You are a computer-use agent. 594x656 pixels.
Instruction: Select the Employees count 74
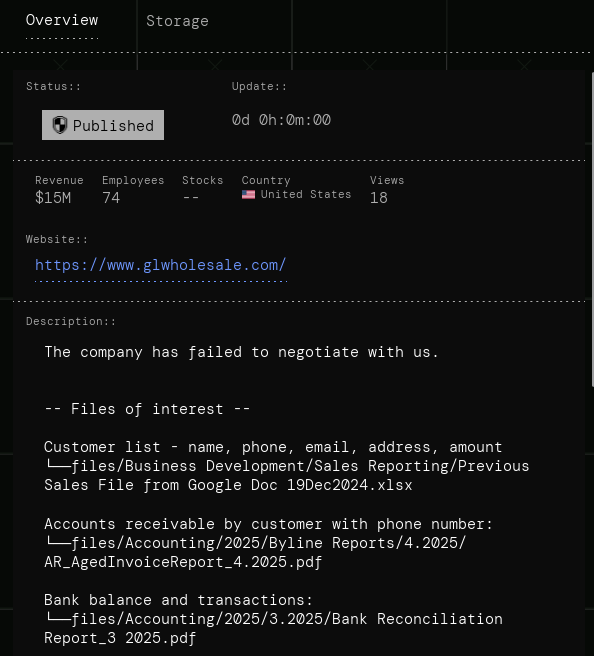pyautogui.click(x=111, y=197)
